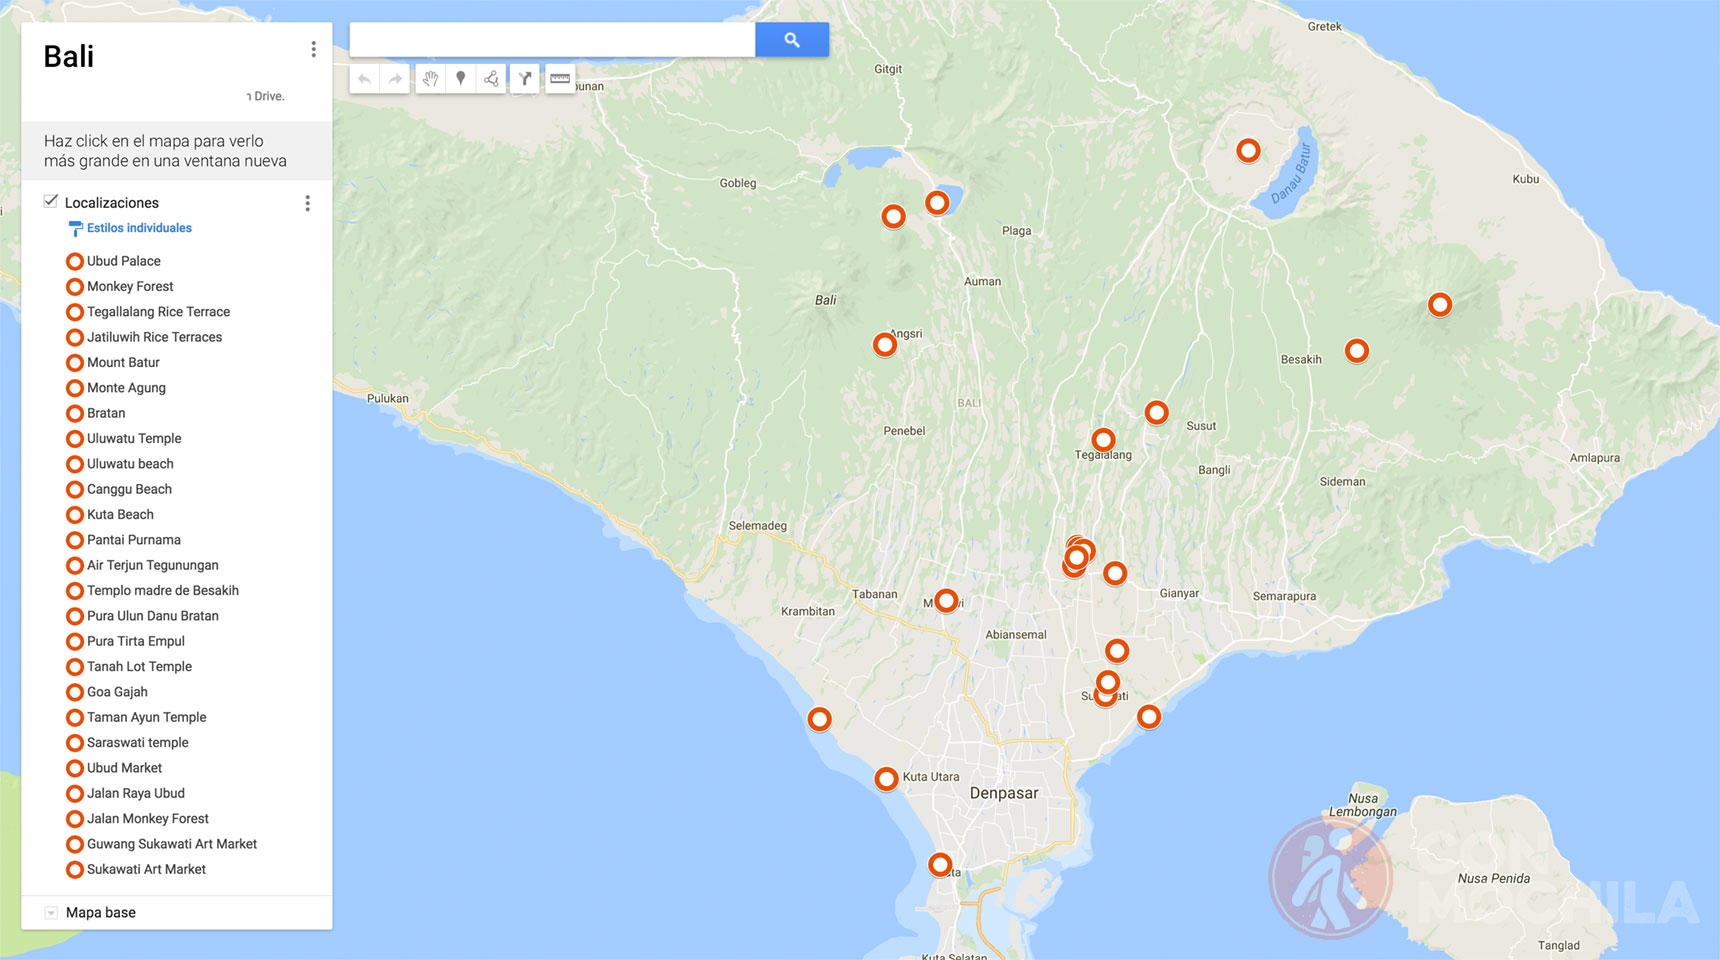The height and width of the screenshot is (960, 1720).
Task: Open the map options three-dot menu next to Bali
Action: (313, 47)
